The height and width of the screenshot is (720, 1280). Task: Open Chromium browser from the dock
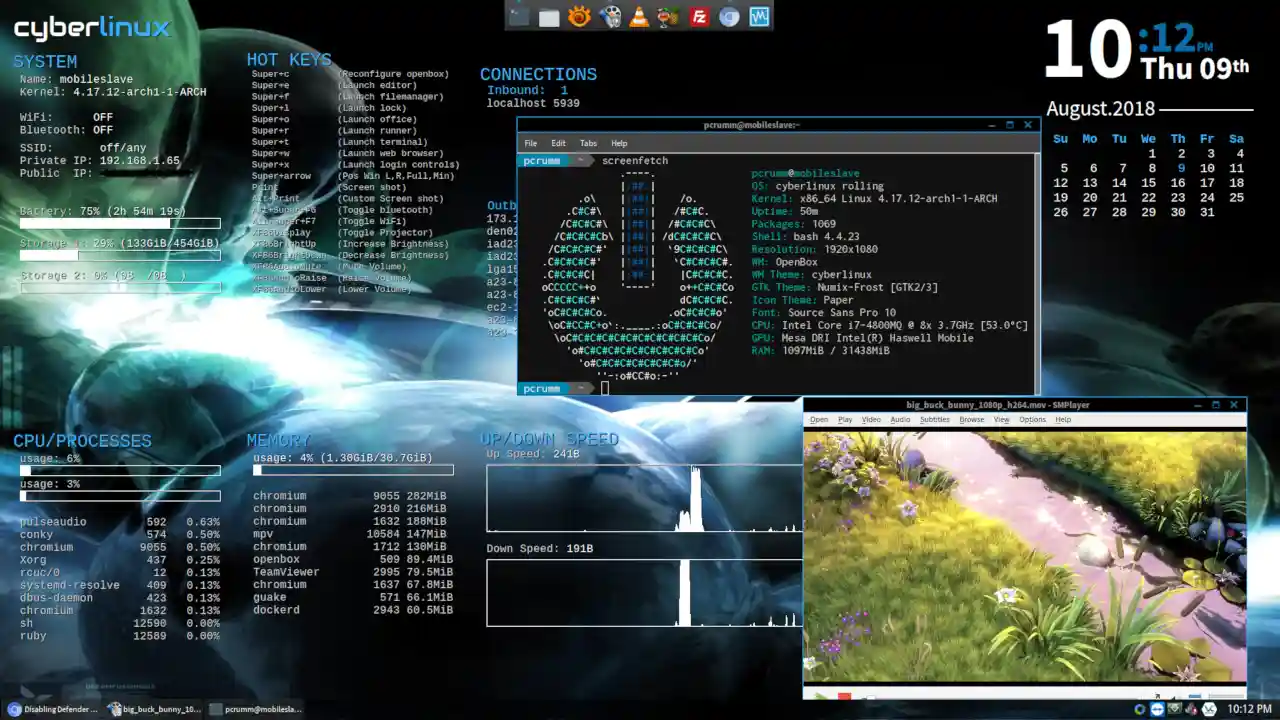point(730,16)
